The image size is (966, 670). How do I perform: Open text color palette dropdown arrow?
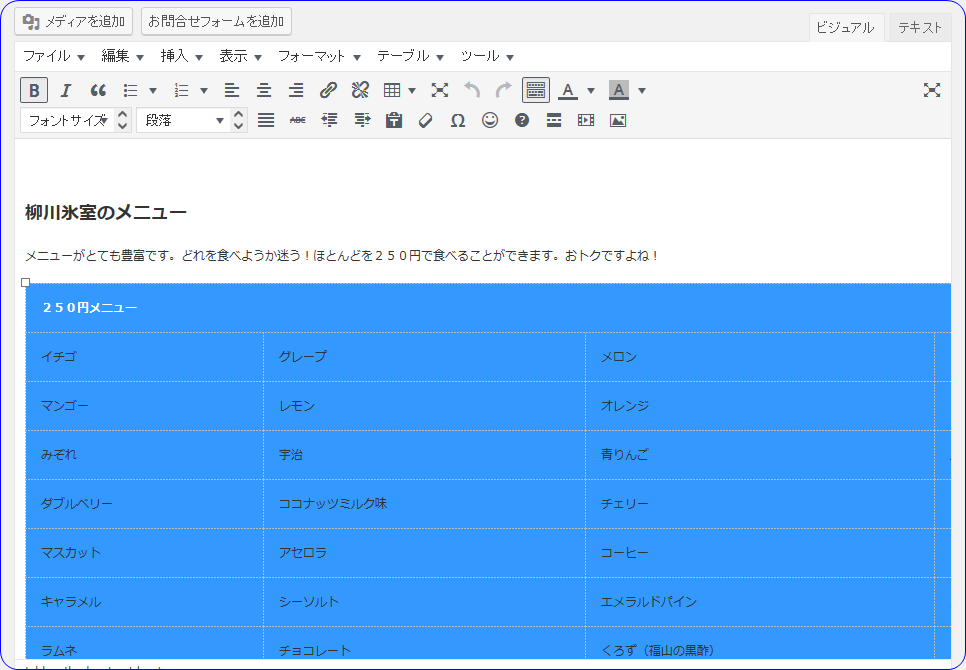tap(591, 91)
